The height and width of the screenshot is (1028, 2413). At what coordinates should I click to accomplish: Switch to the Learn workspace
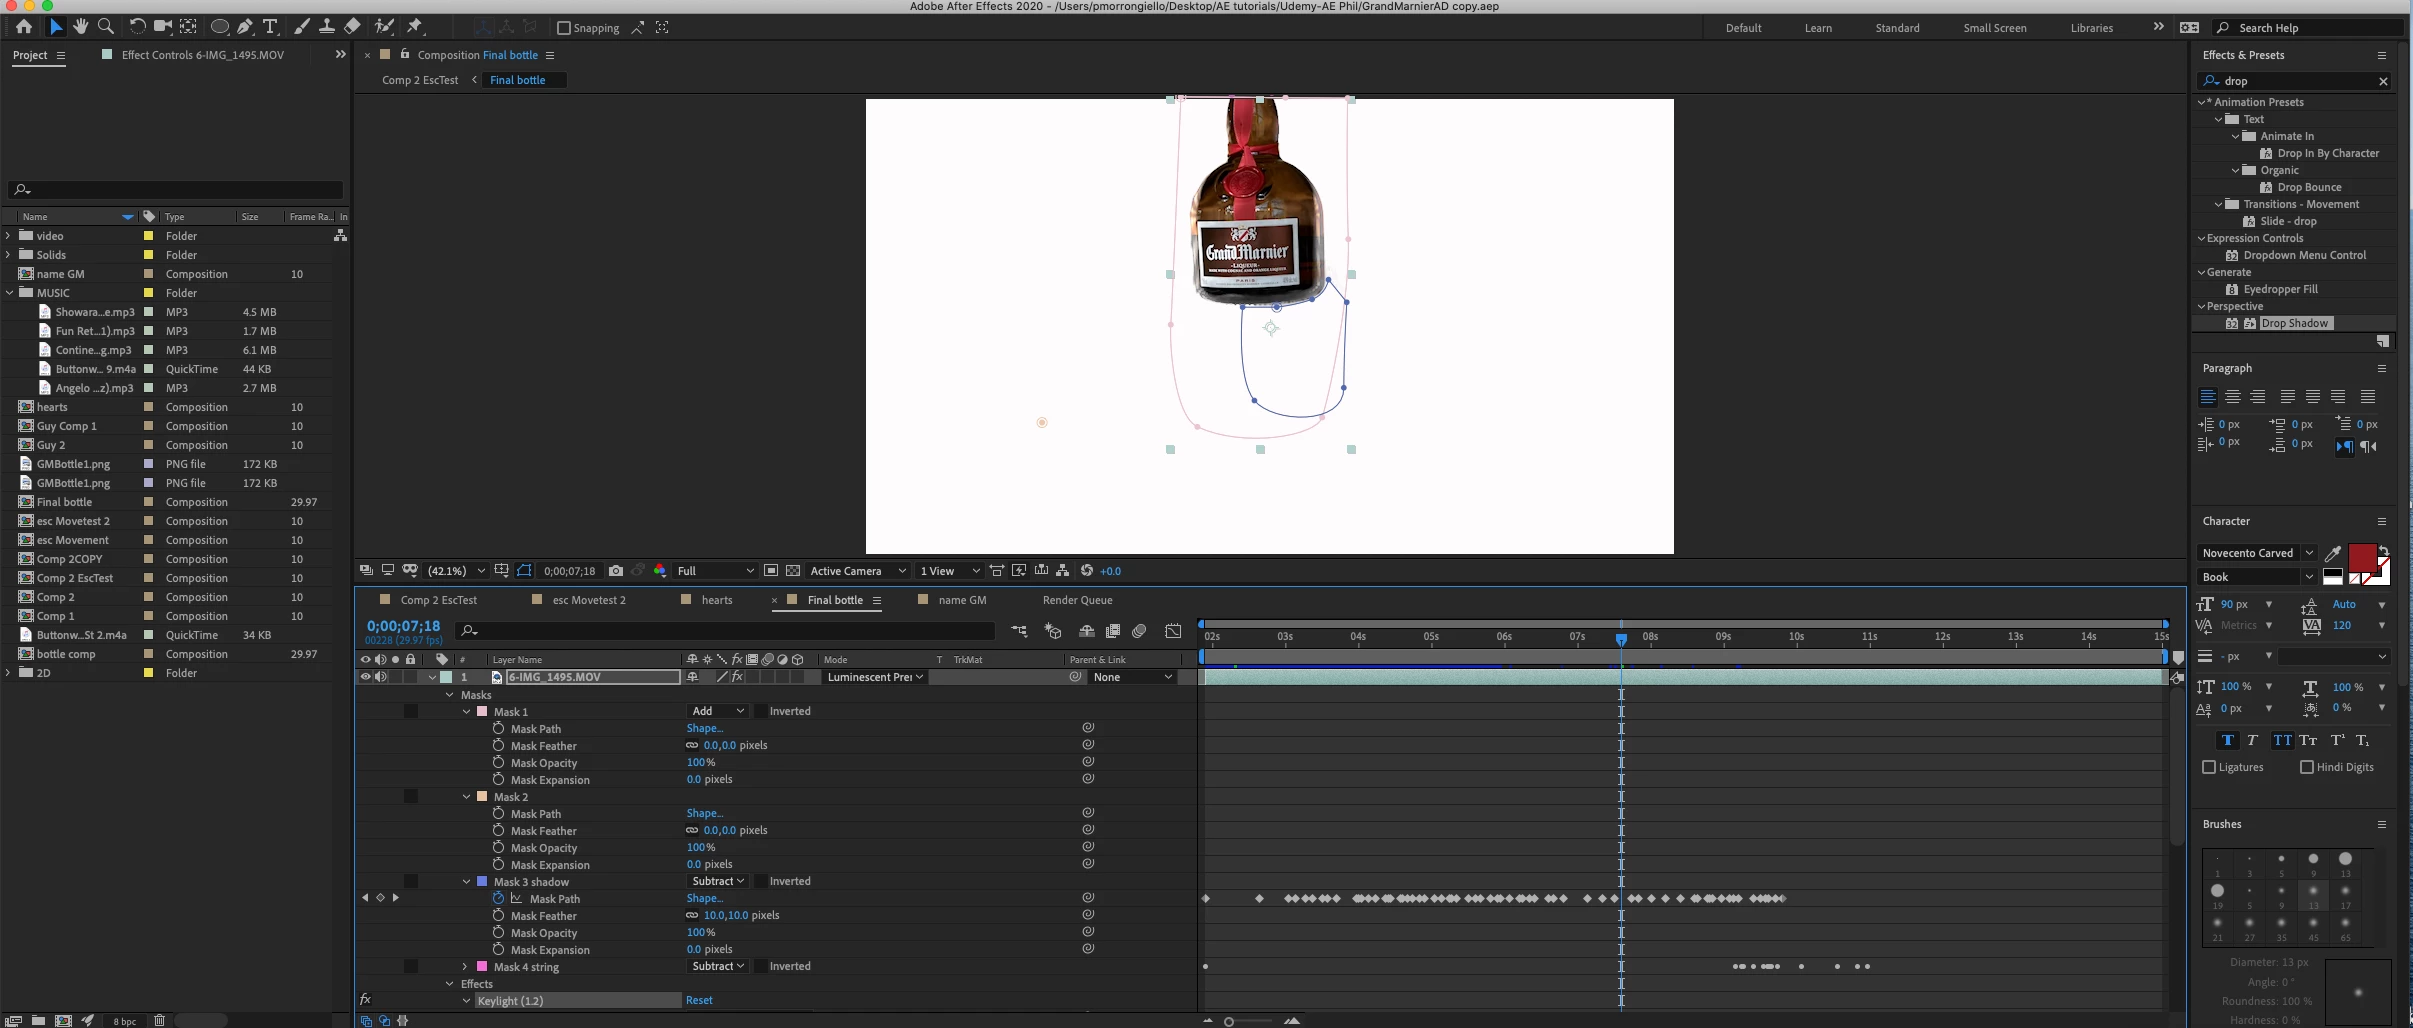[1818, 28]
